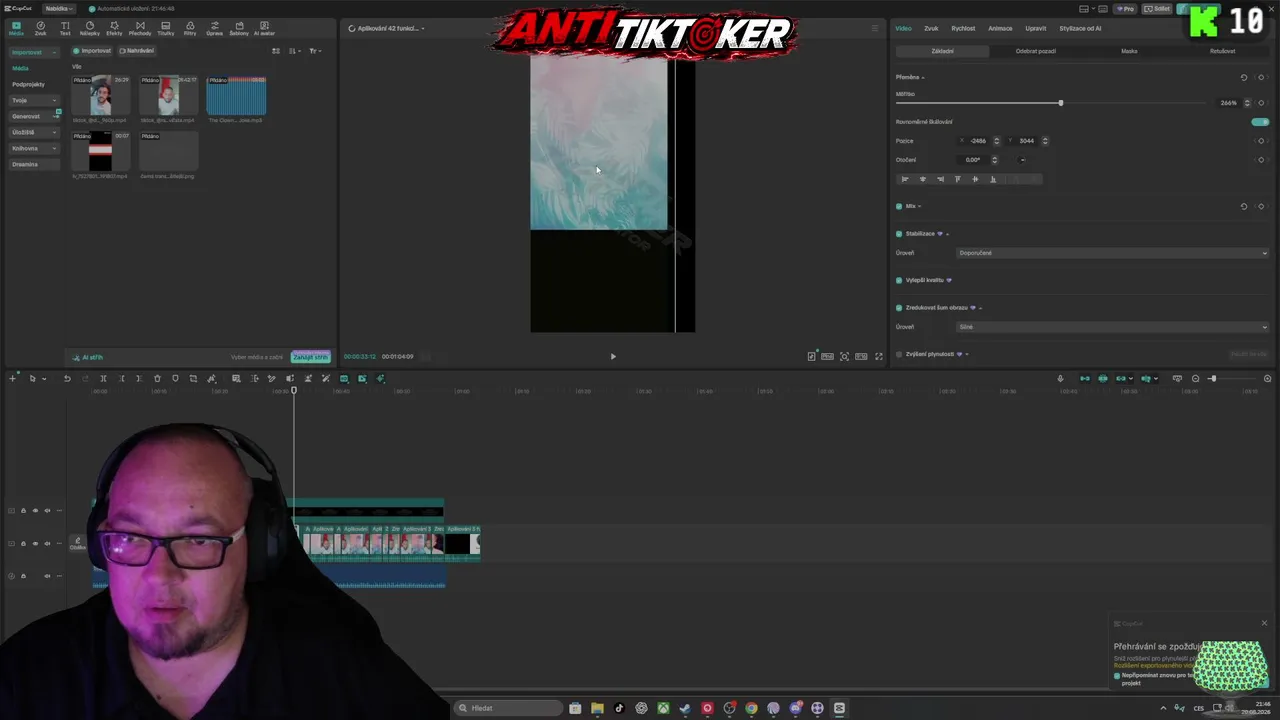Switch to the Rychlost speed tab
Viewport: 1280px width, 720px height.
[x=963, y=28]
